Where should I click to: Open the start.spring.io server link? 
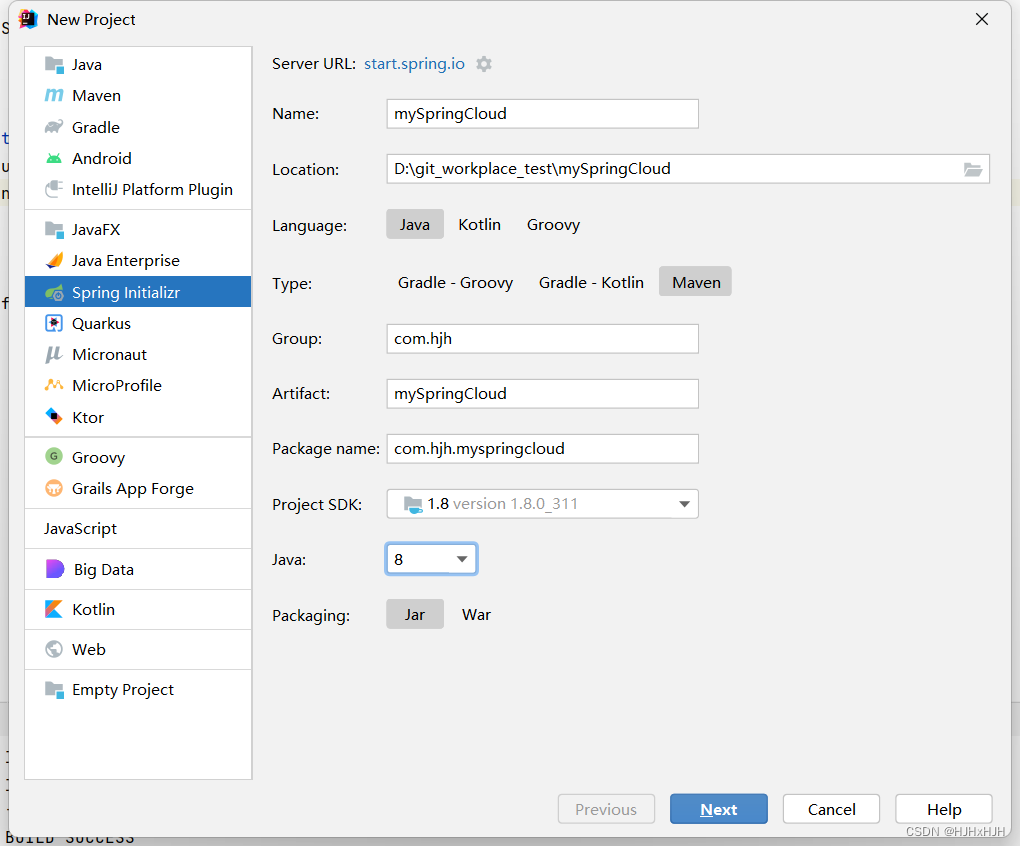click(414, 64)
